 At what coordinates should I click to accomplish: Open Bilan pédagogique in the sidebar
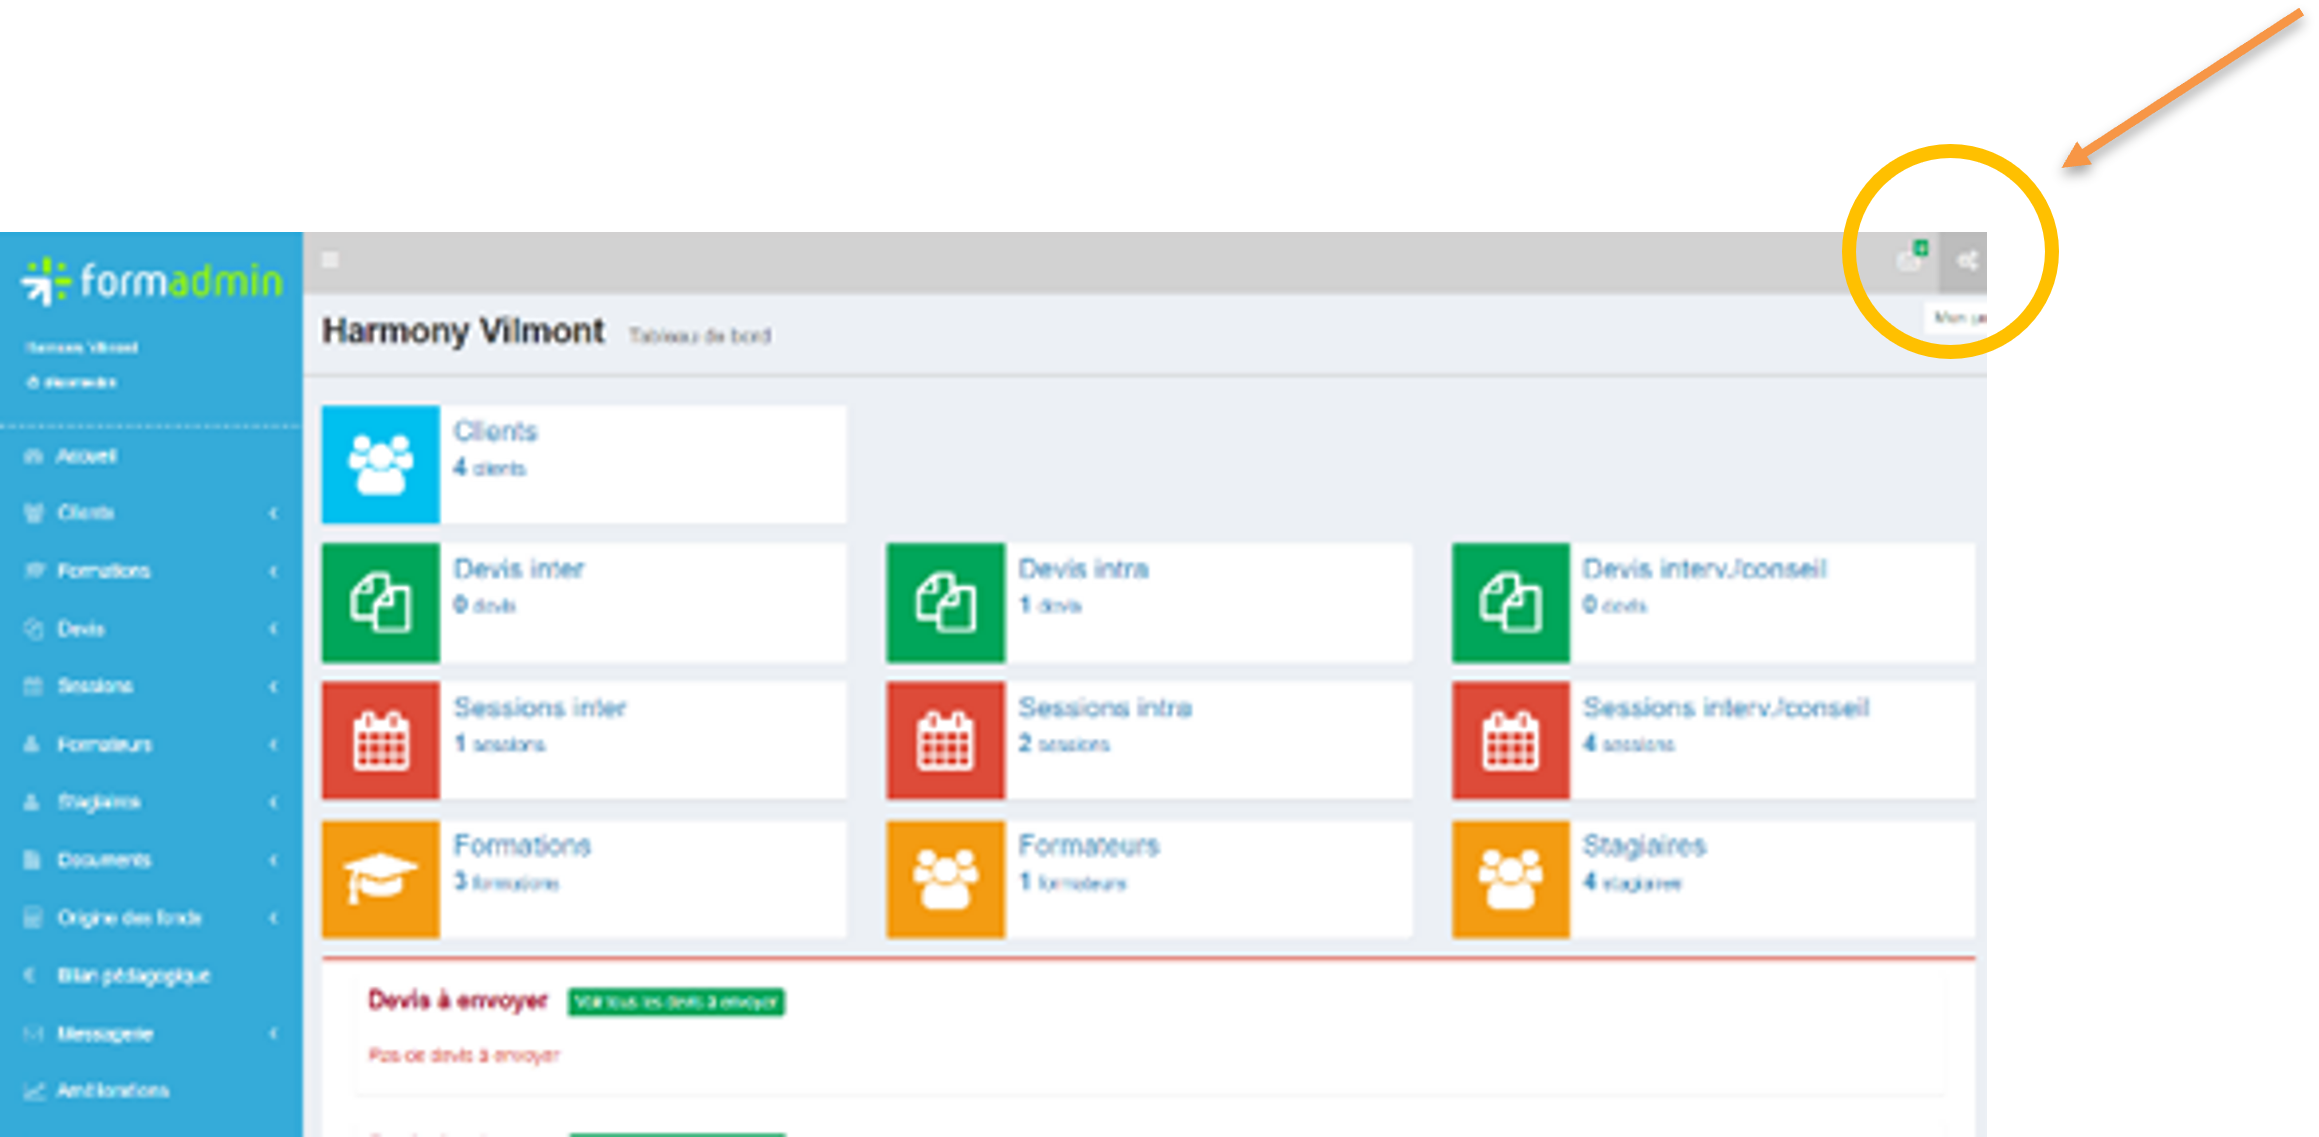coord(133,975)
